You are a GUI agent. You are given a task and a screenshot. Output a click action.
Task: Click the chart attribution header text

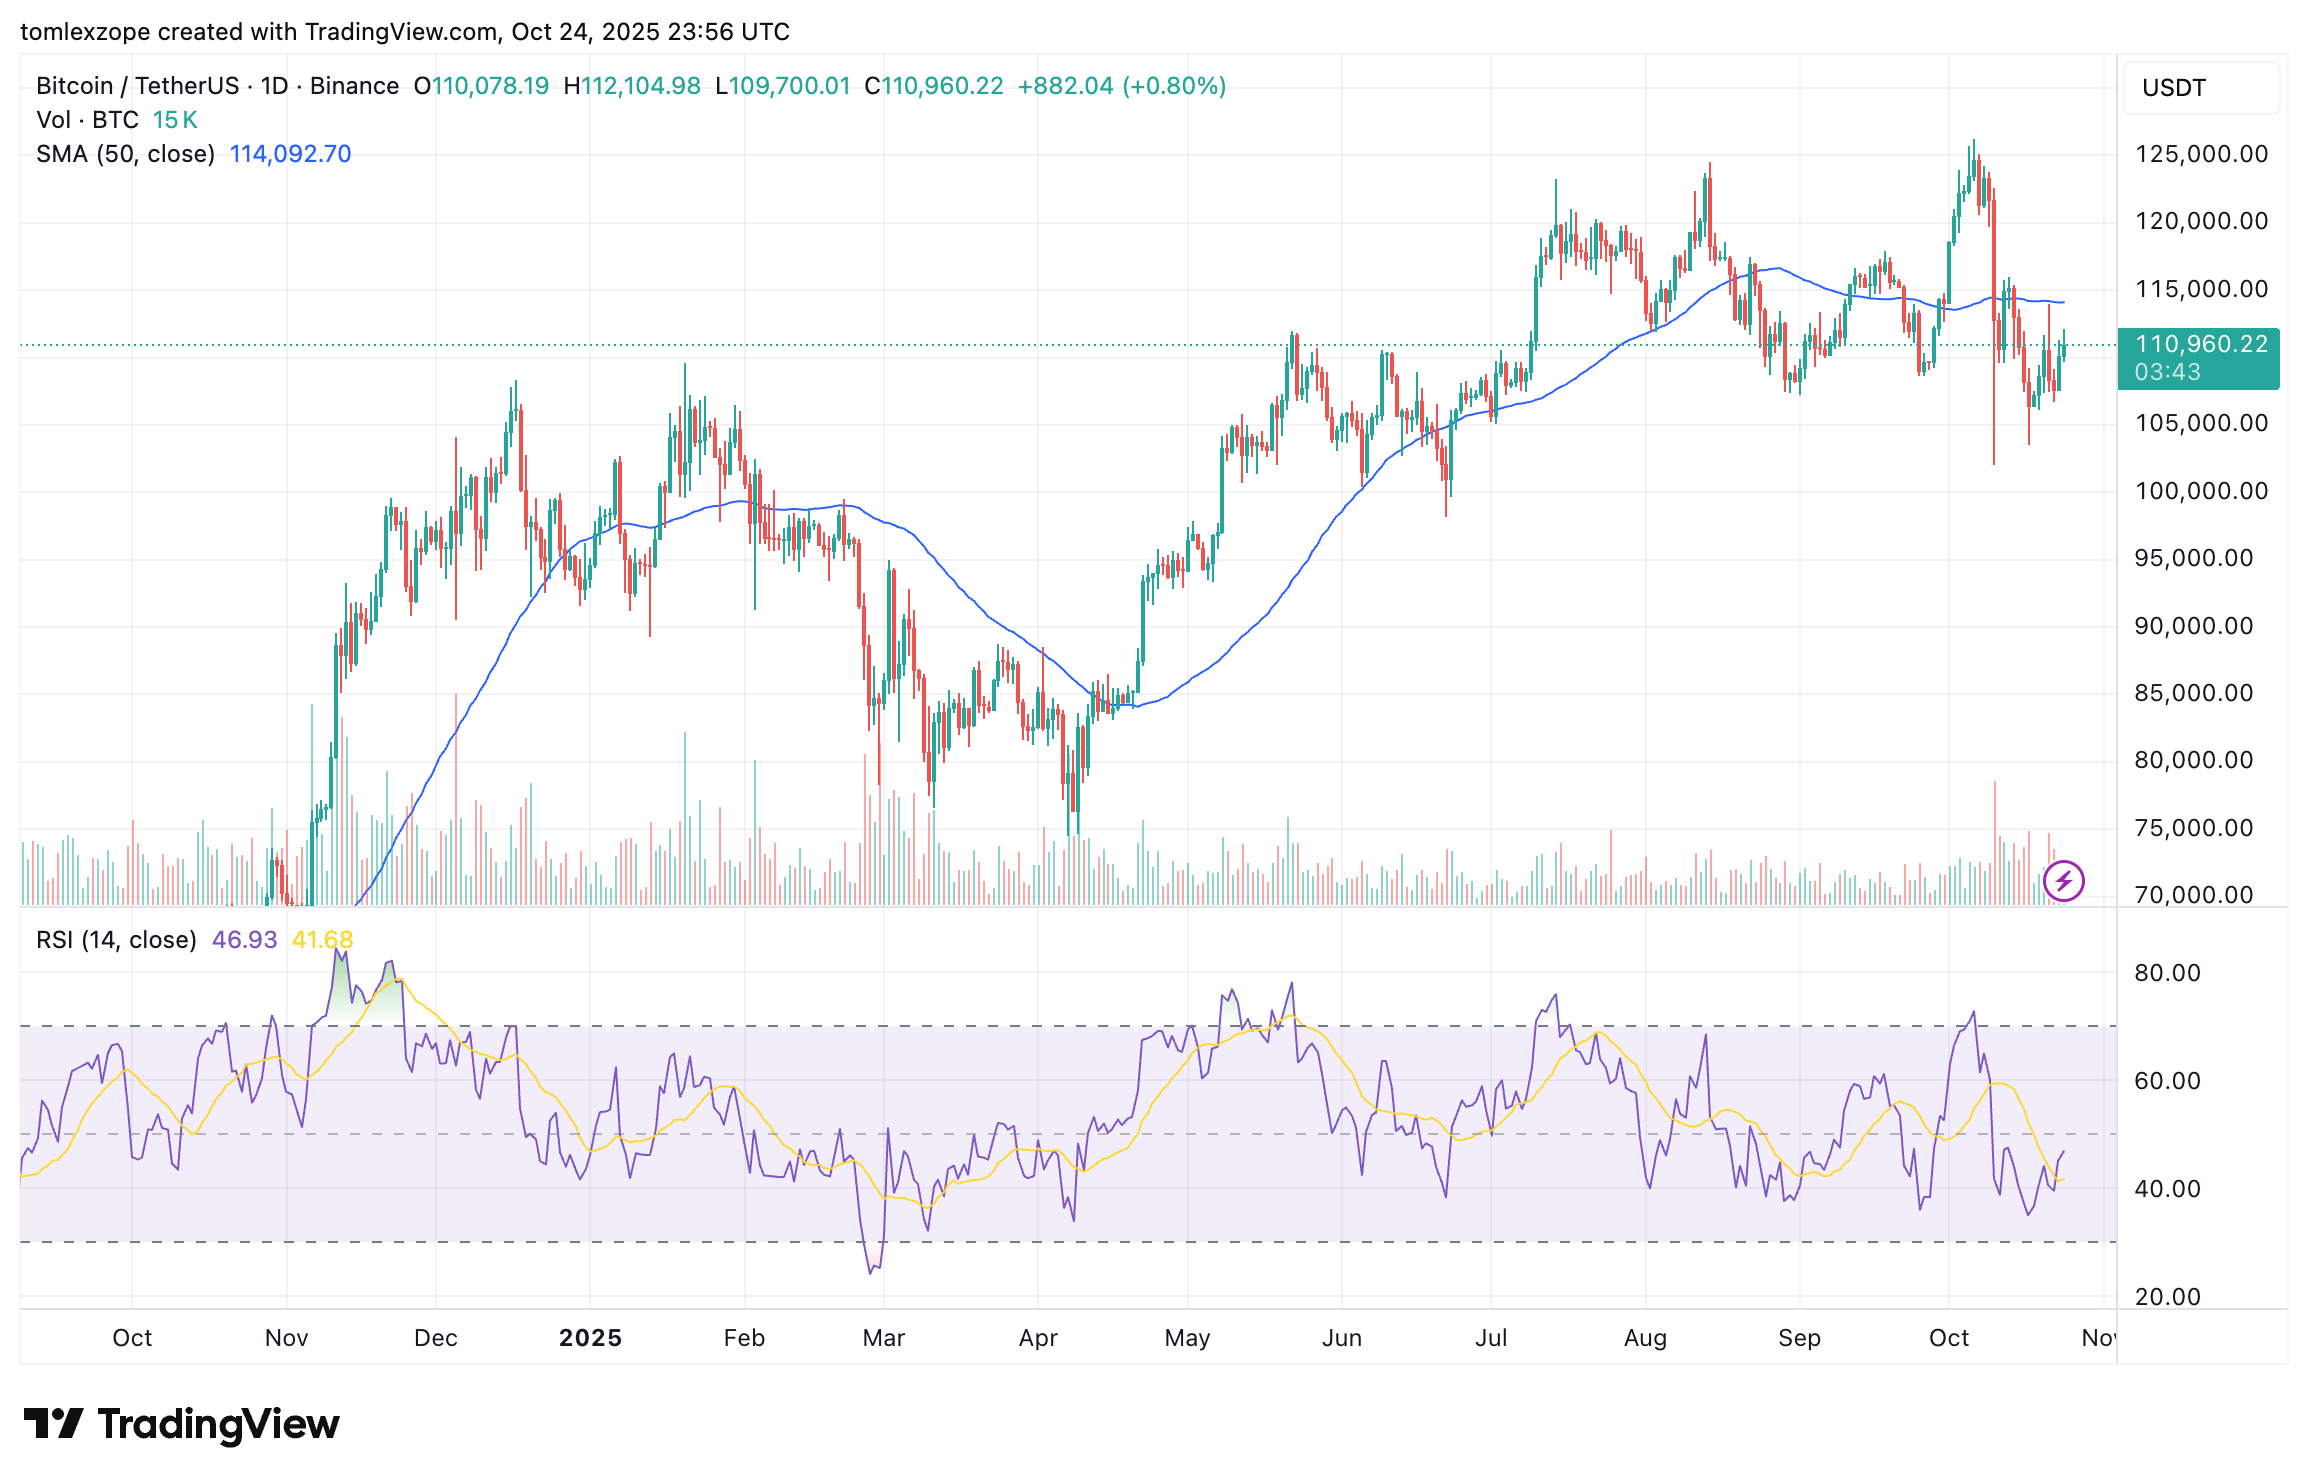coord(405,32)
